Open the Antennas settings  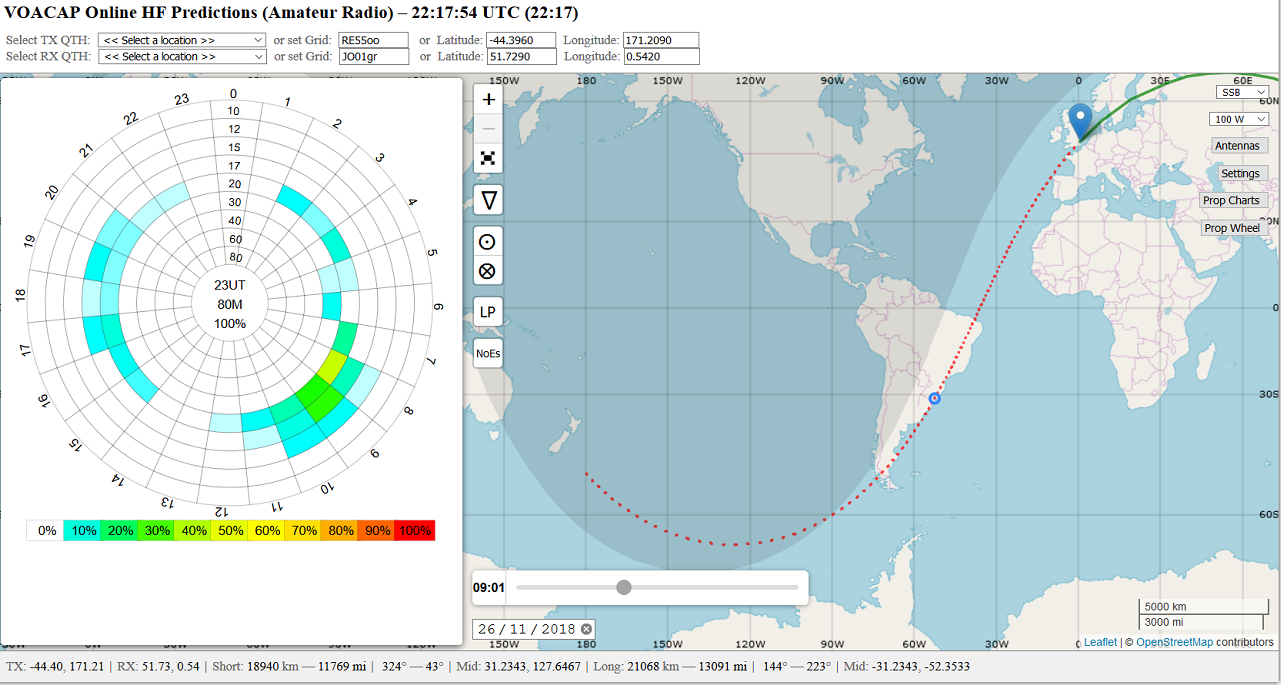[1237, 146]
